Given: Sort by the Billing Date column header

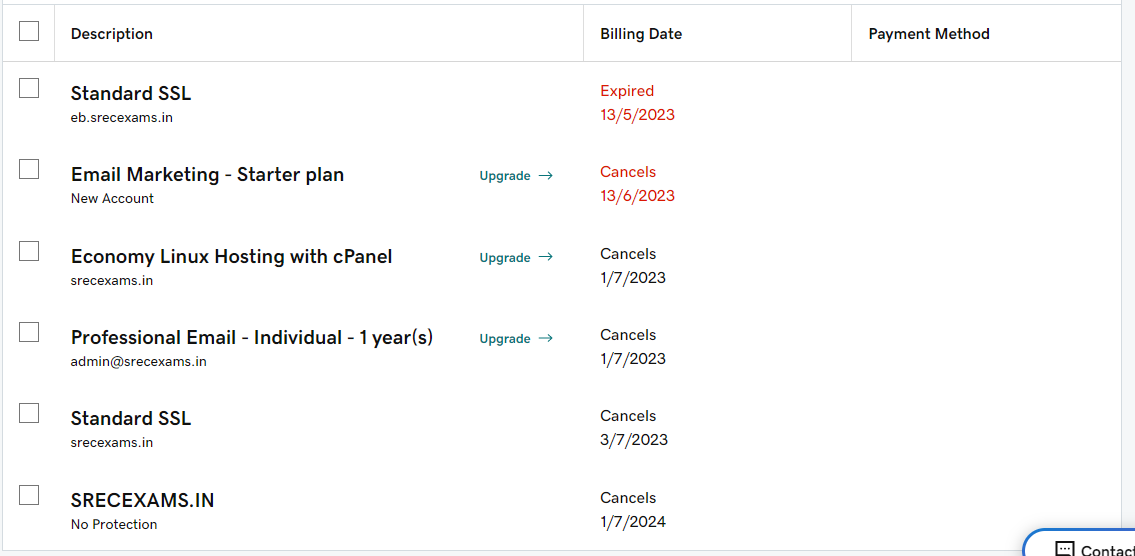Looking at the screenshot, I should tap(641, 34).
